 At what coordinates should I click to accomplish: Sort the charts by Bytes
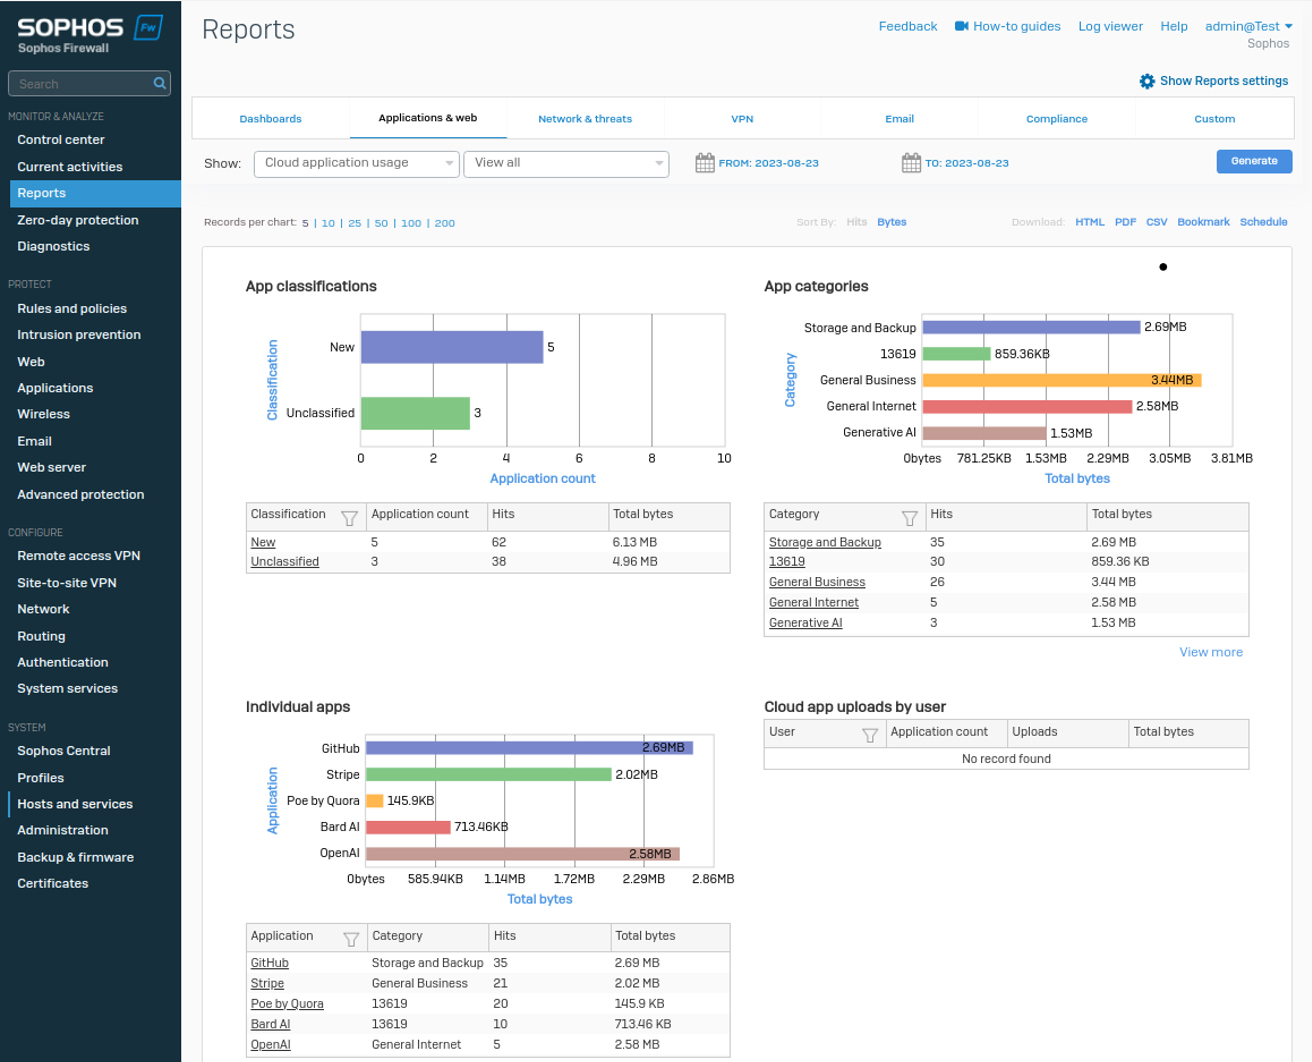(891, 222)
